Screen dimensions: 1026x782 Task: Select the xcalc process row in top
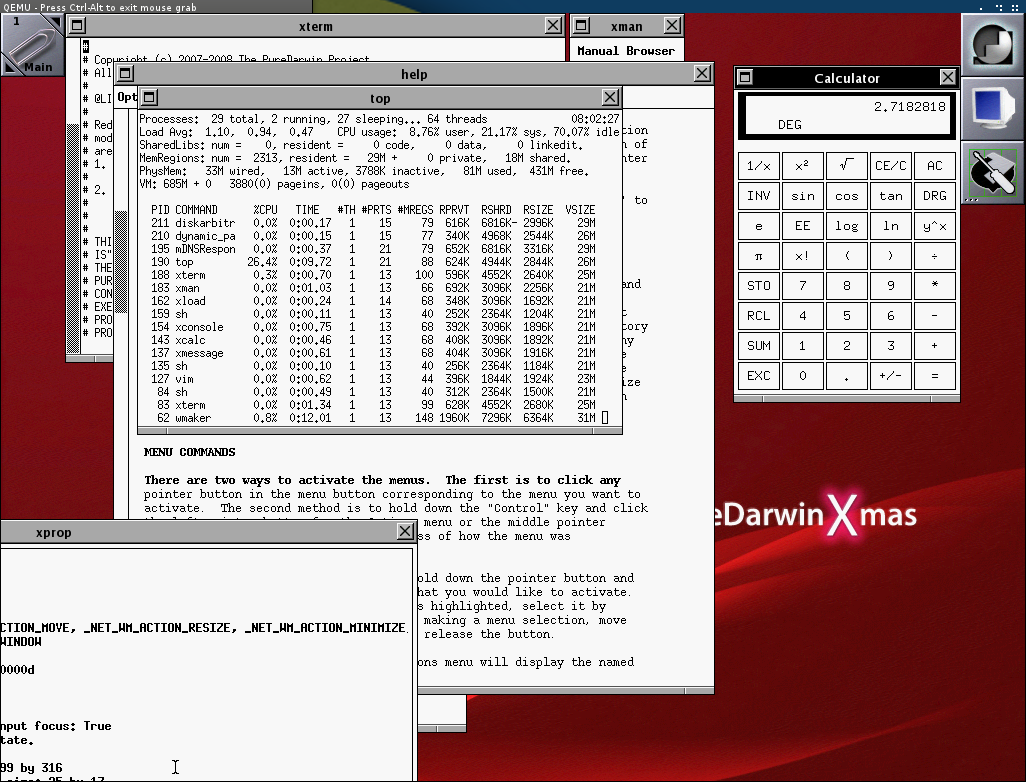(373, 340)
